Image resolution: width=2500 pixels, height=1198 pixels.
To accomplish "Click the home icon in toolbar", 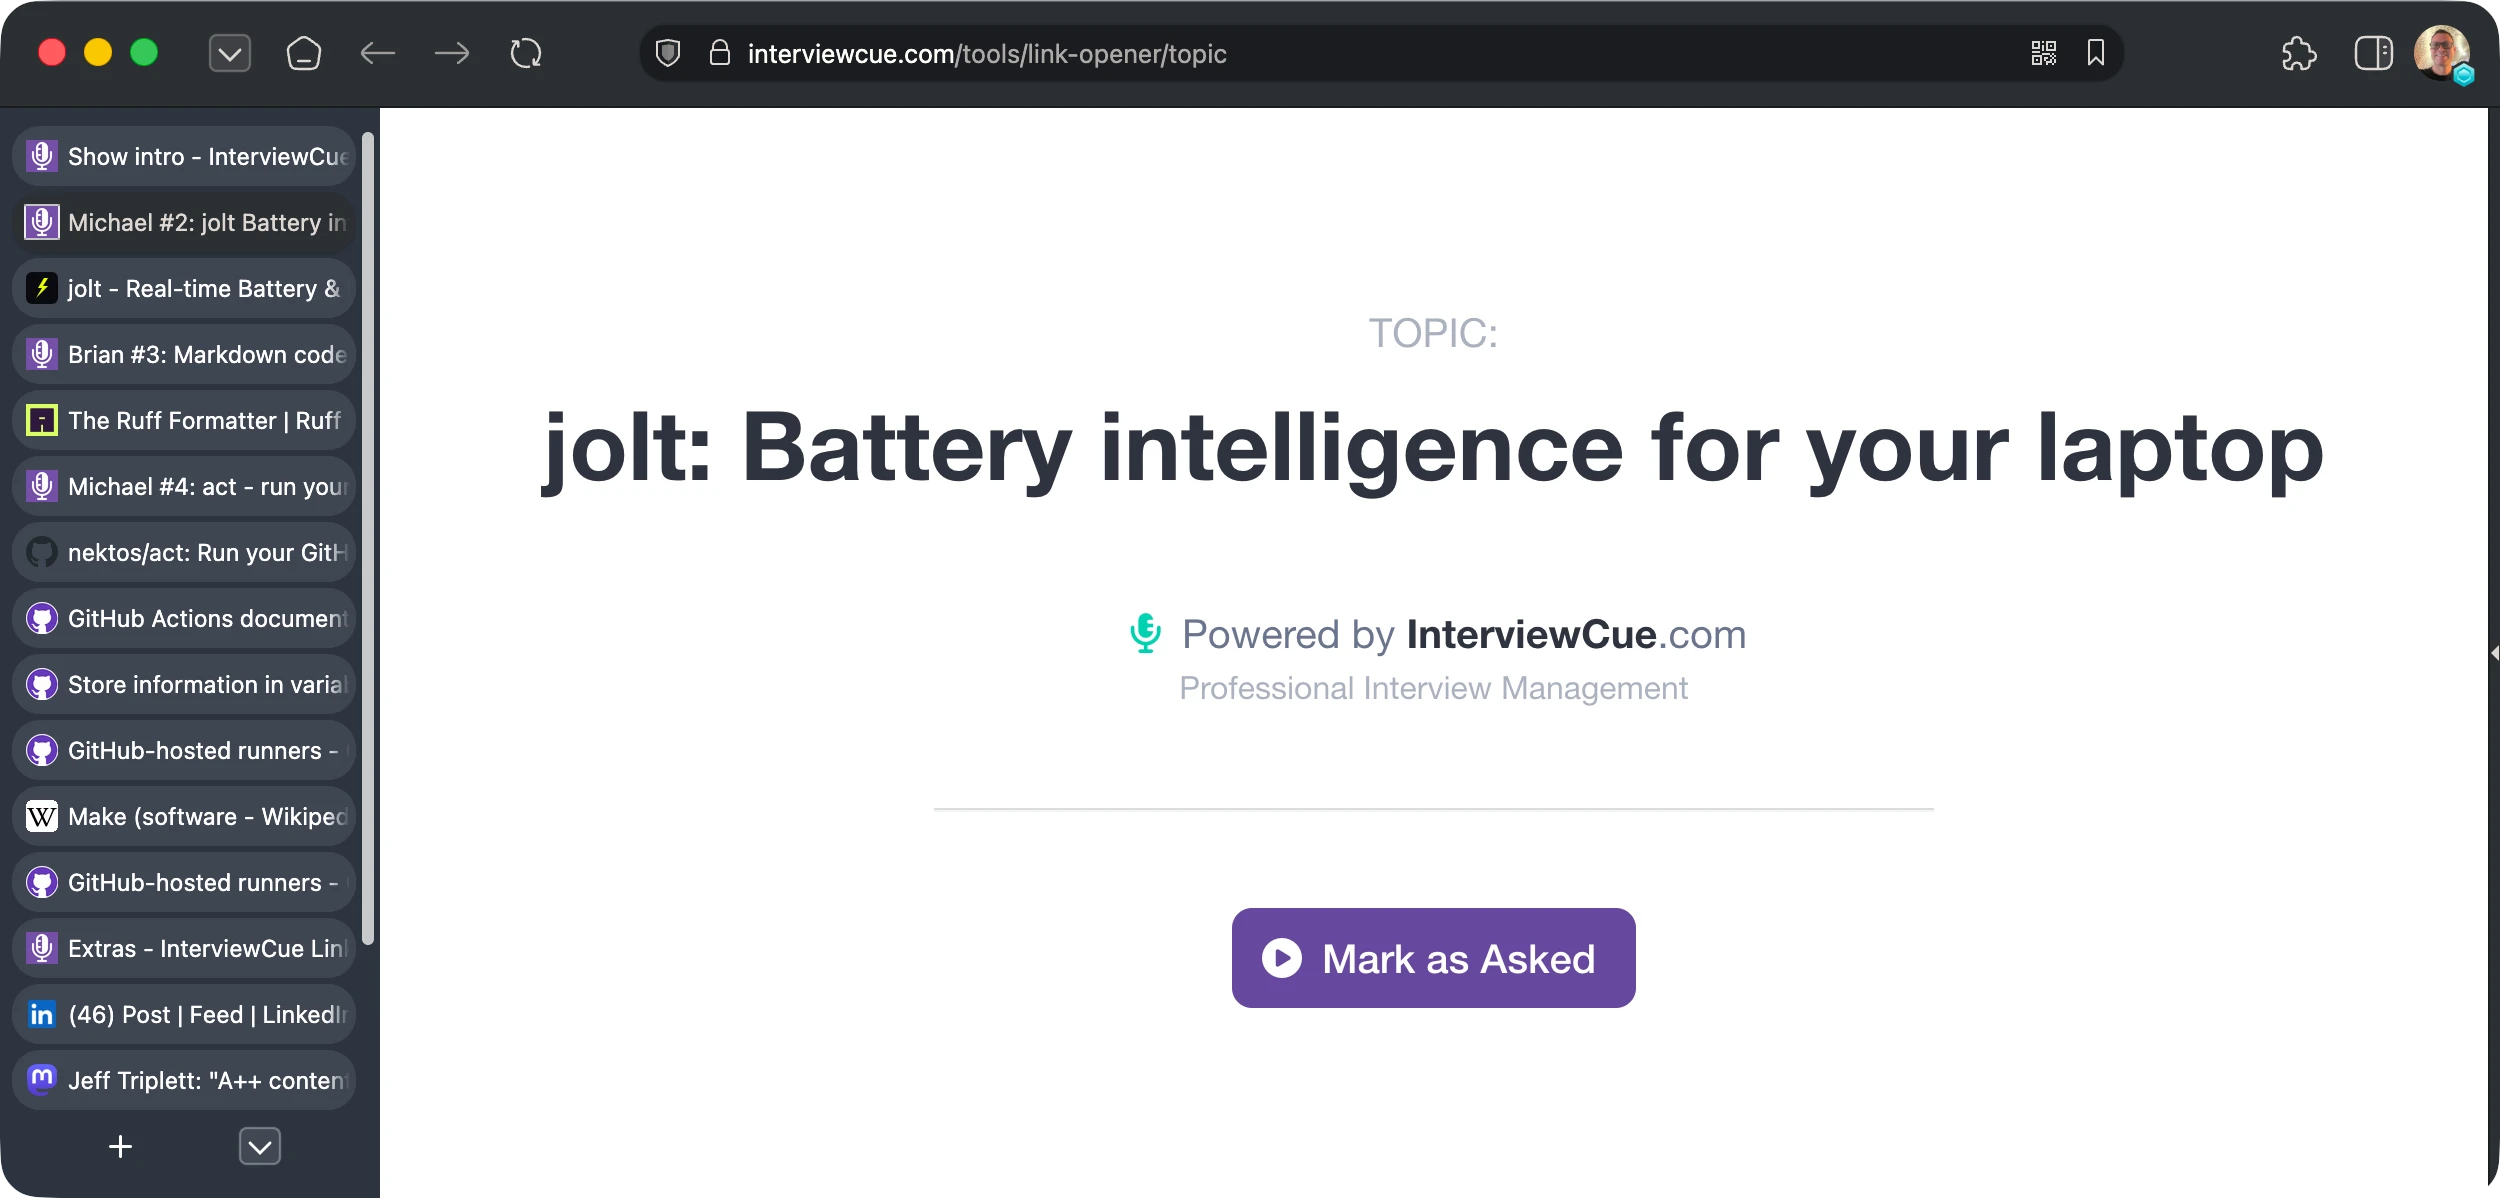I will pyautogui.click(x=303, y=54).
